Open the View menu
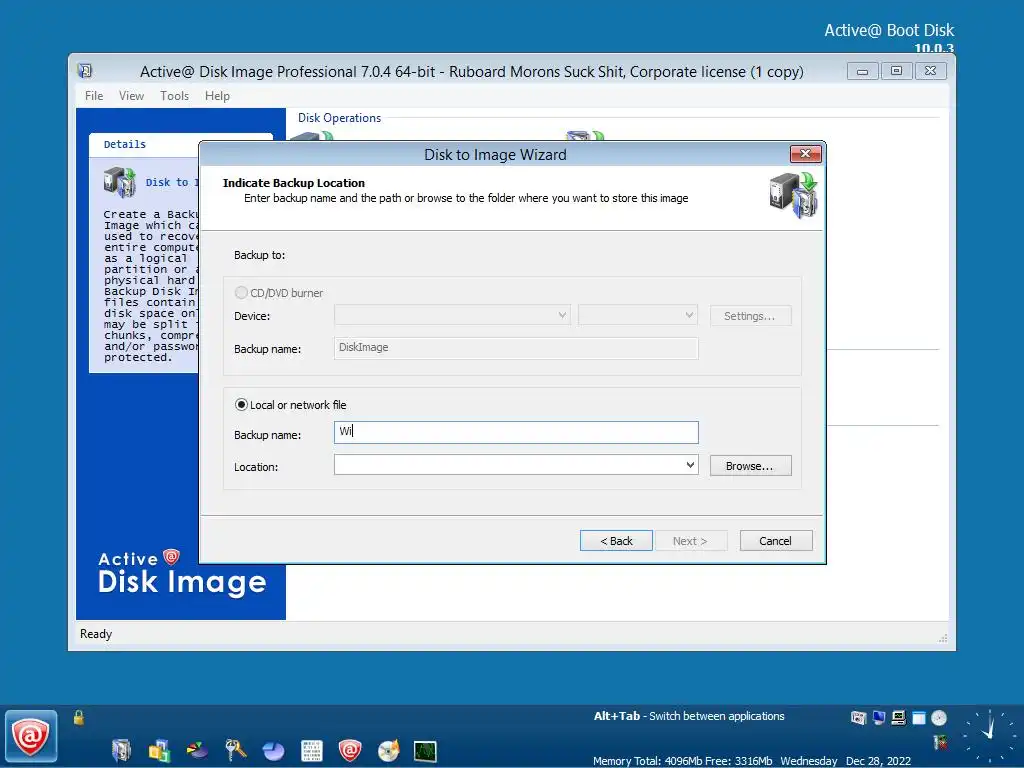The width and height of the screenshot is (1024, 768). (x=131, y=96)
